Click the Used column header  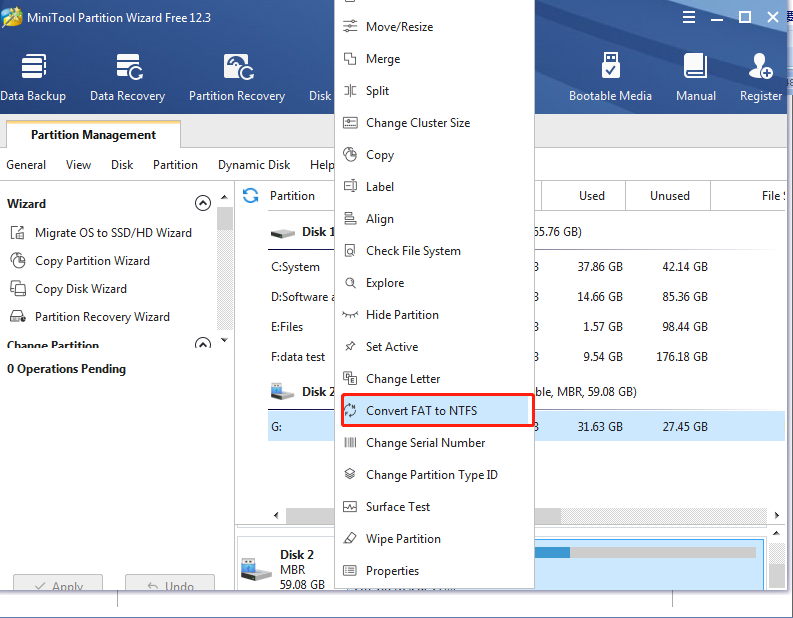point(584,195)
